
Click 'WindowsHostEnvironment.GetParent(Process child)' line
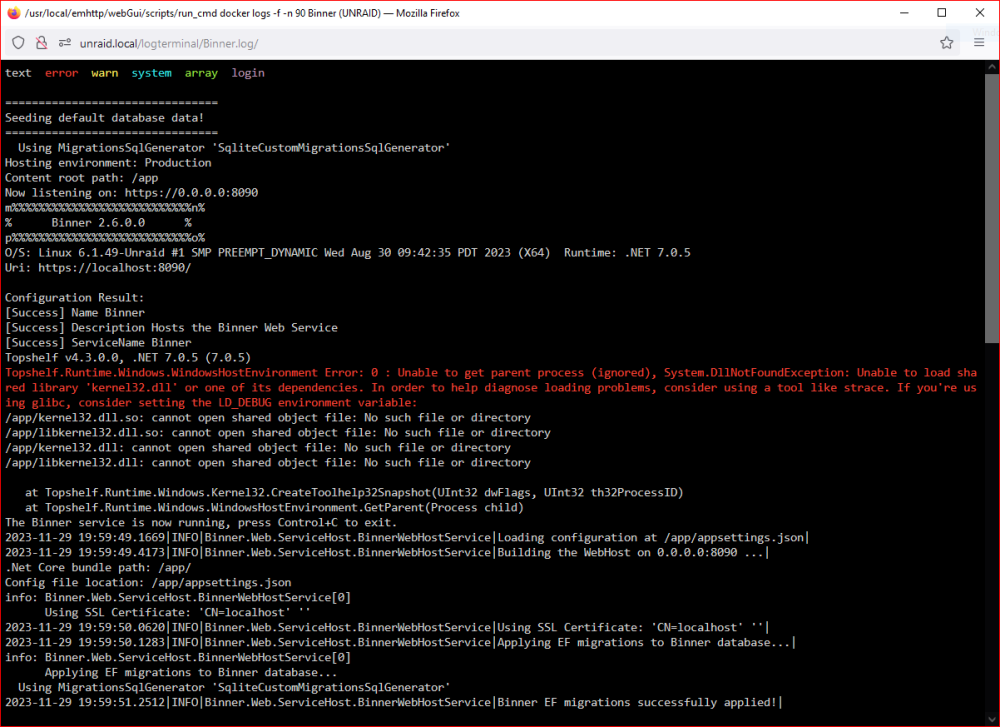click(x=274, y=508)
